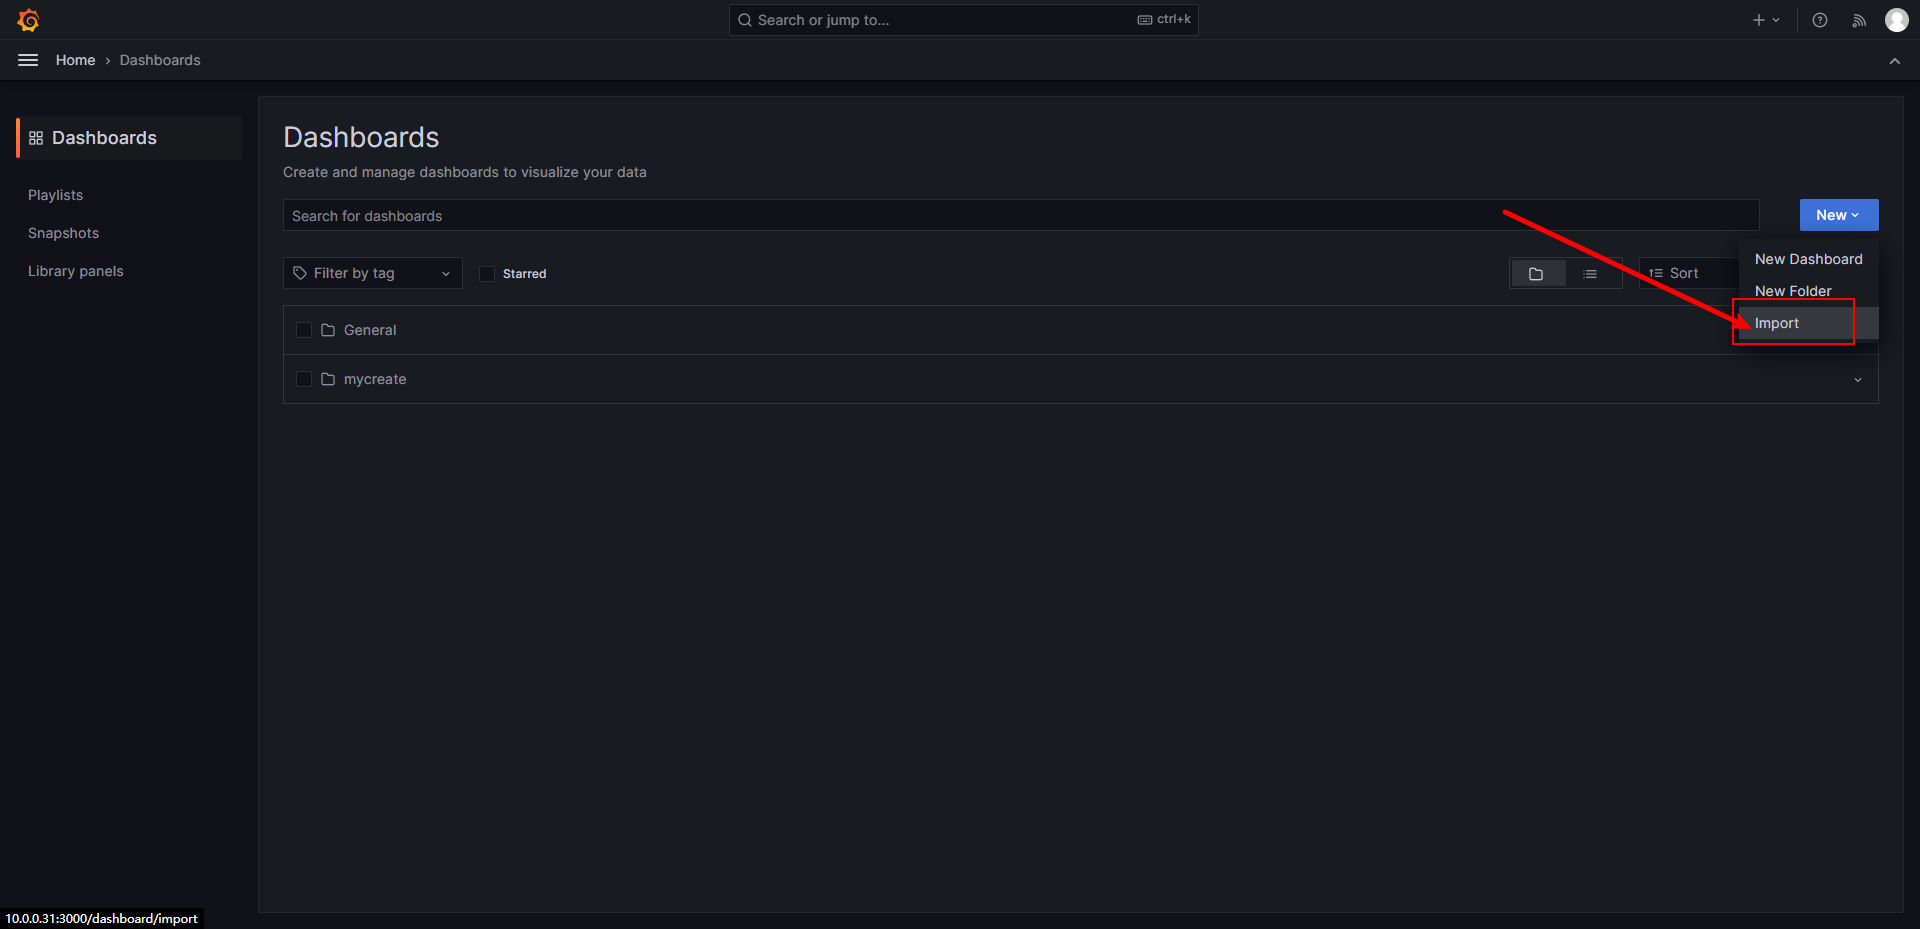Switch to folder view icon
Screen dimensions: 1920x929
click(1537, 273)
